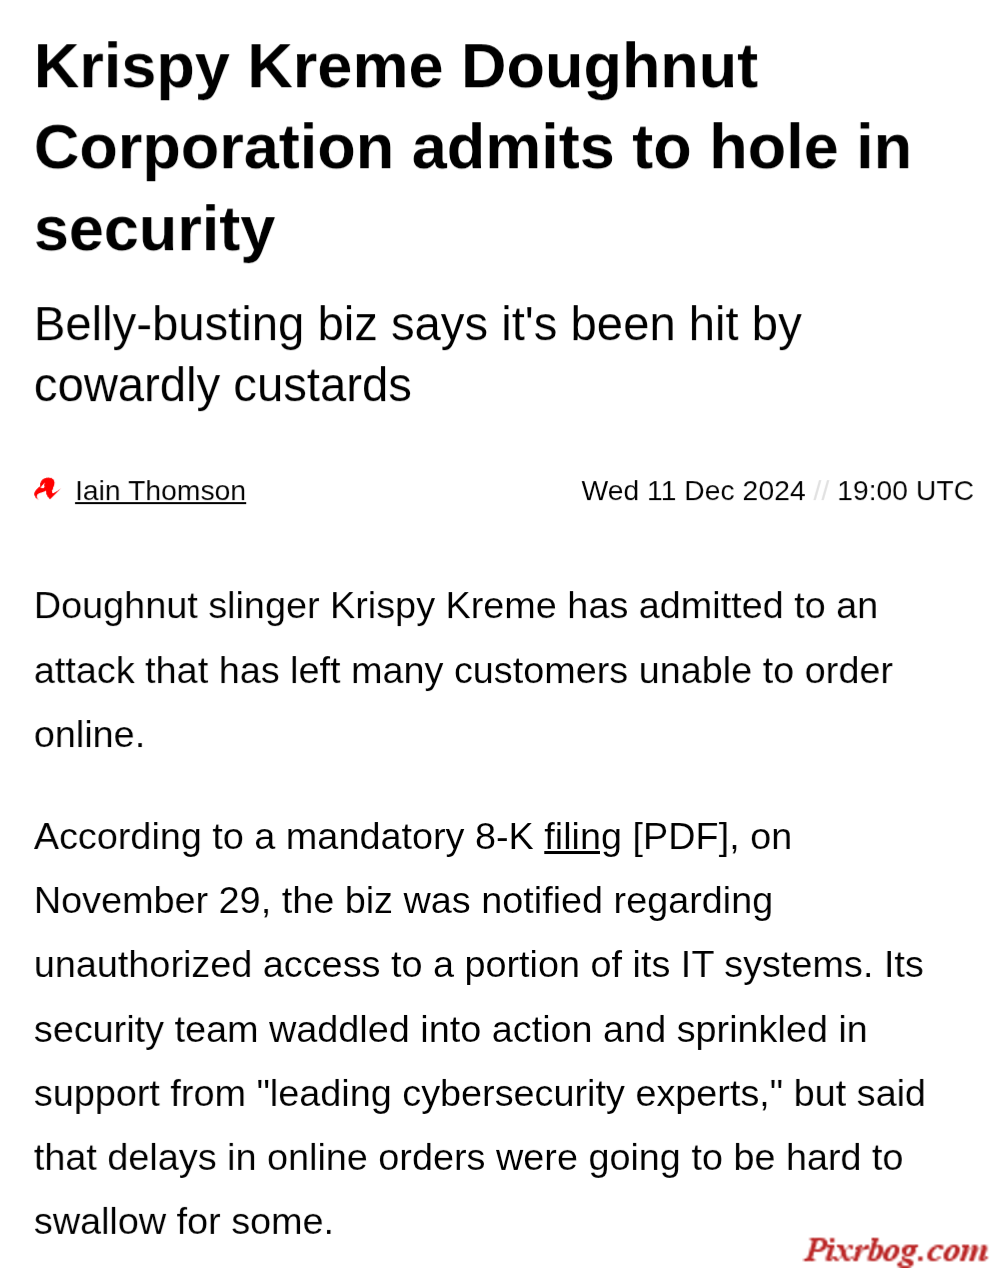Click the Pixrbog.com watermark logo
The height and width of the screenshot is (1283, 1008).
(896, 1250)
